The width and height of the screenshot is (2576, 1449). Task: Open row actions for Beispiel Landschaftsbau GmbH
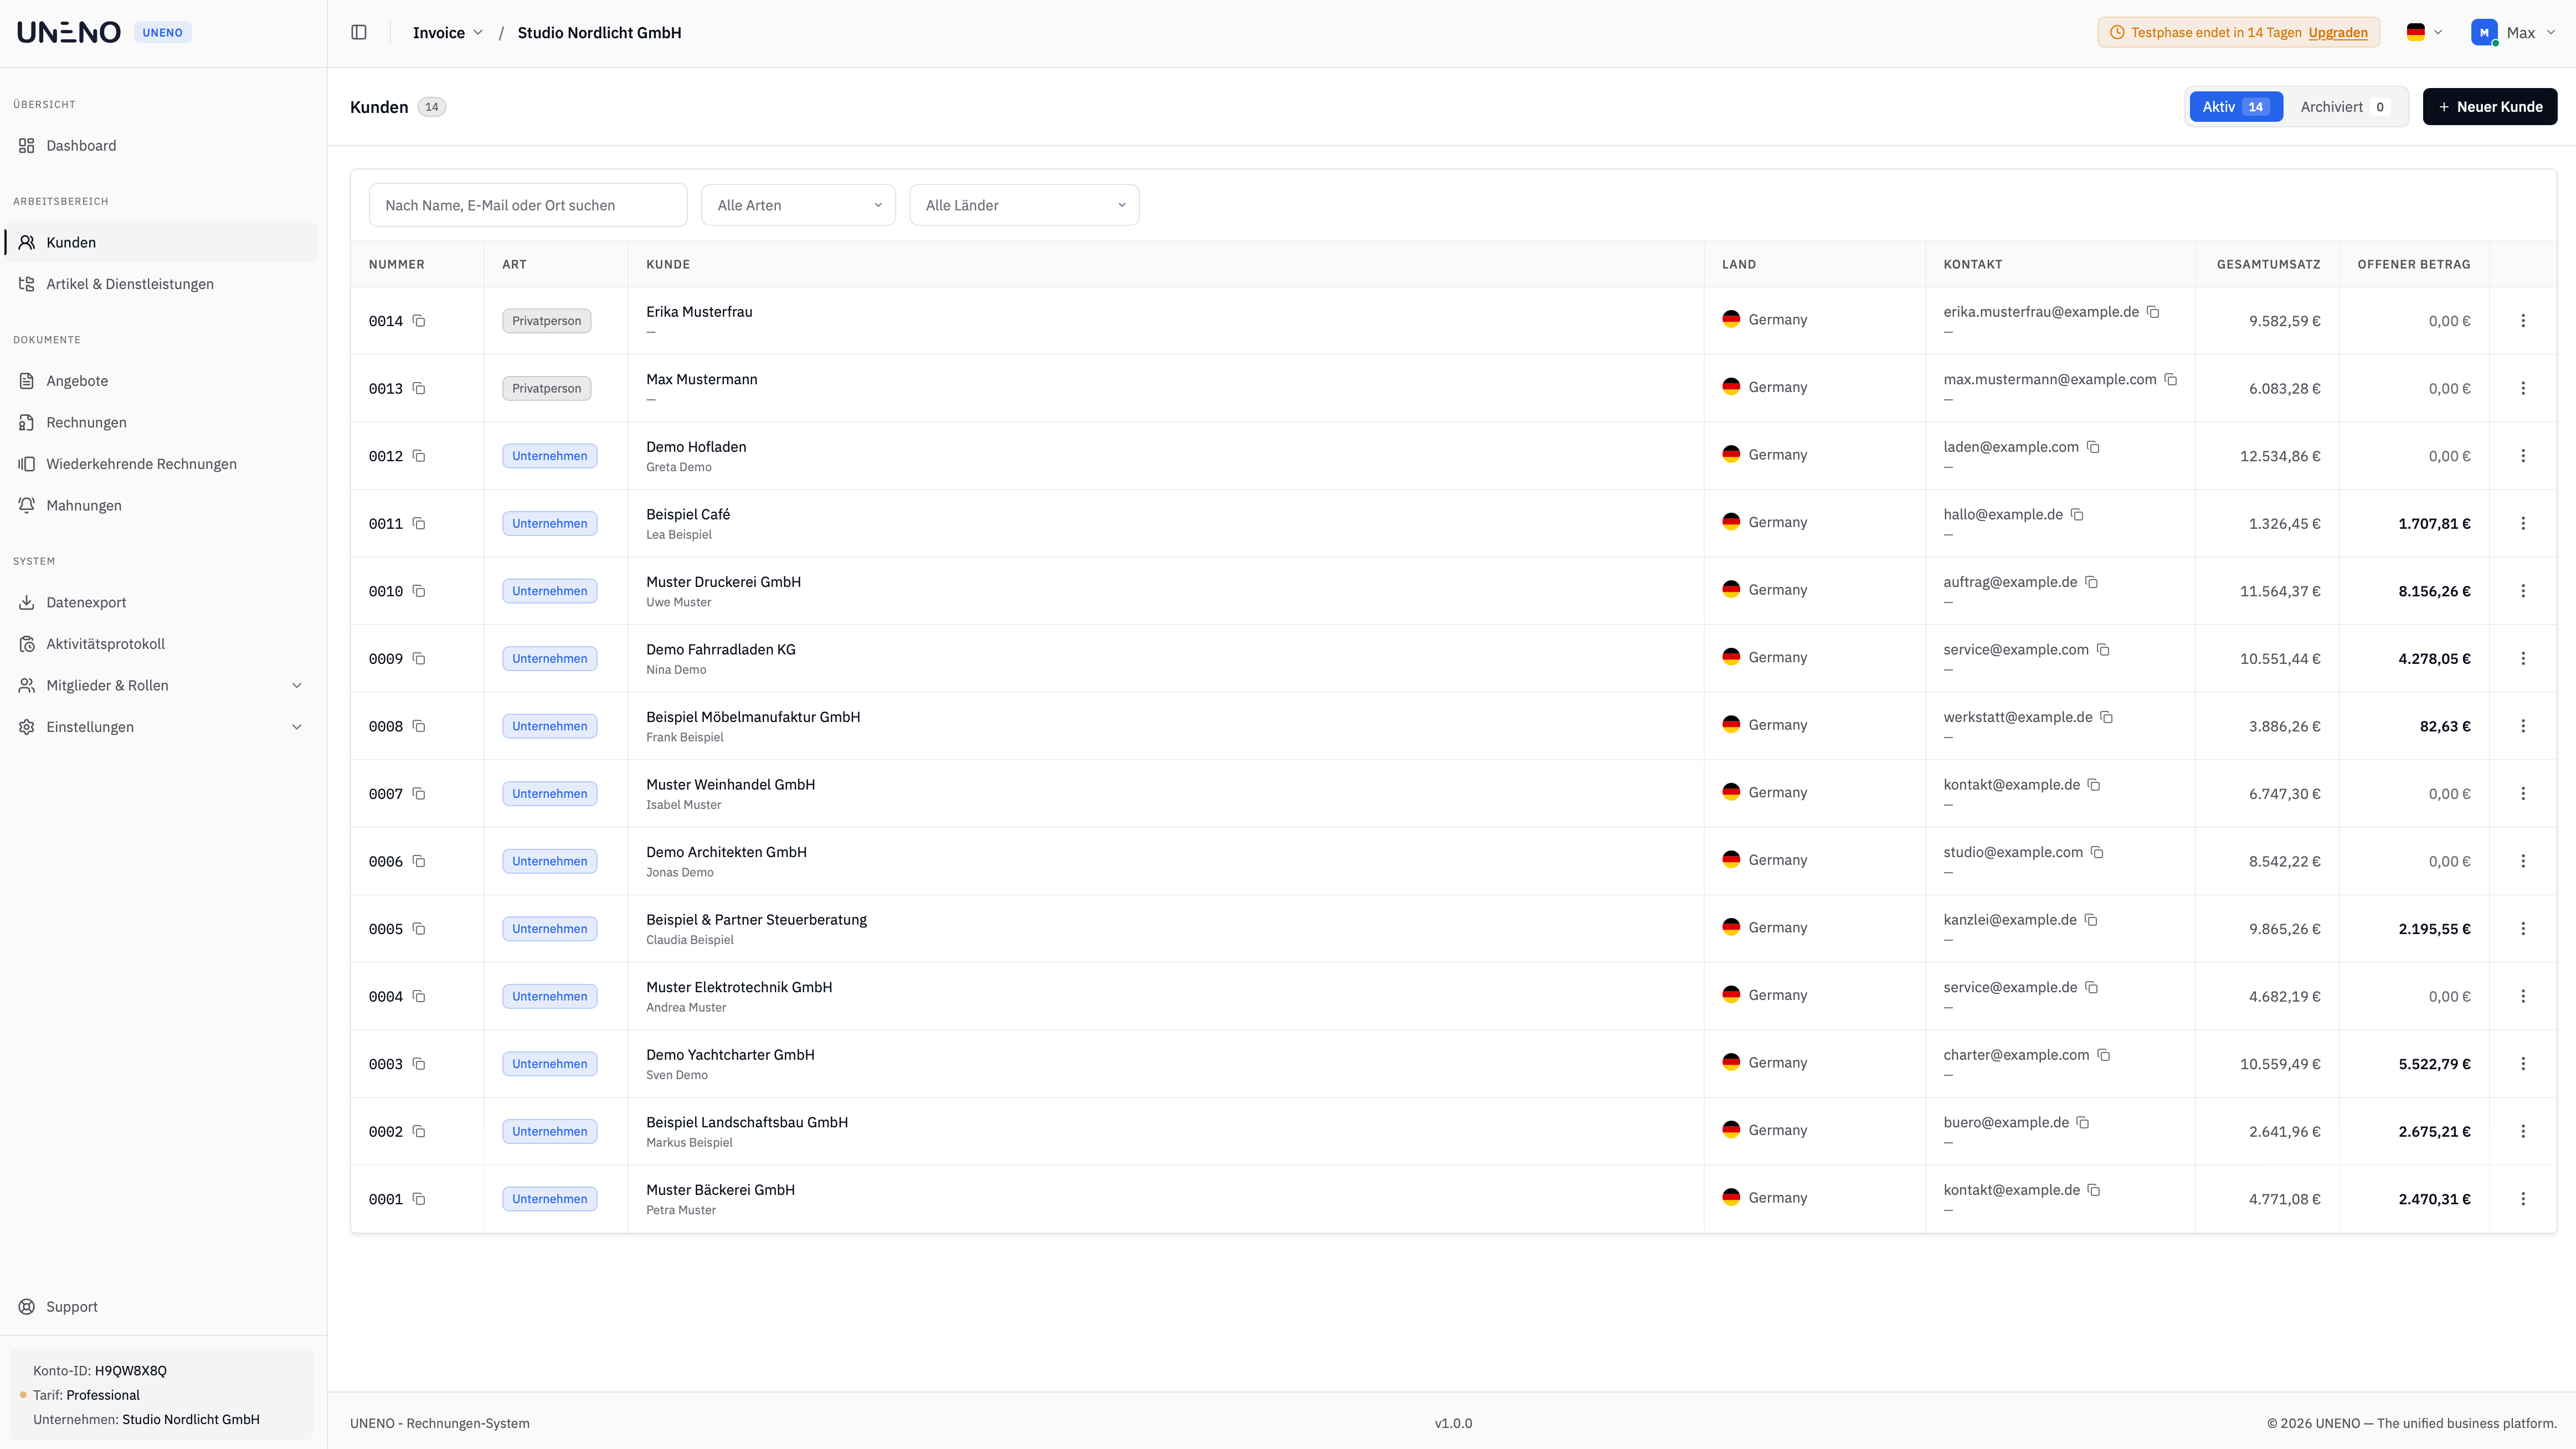click(2523, 1131)
